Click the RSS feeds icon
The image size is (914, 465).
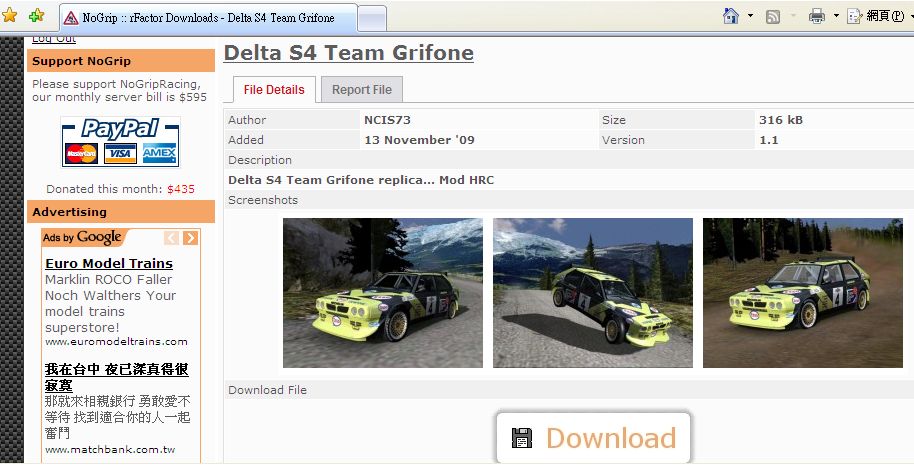coord(773,16)
